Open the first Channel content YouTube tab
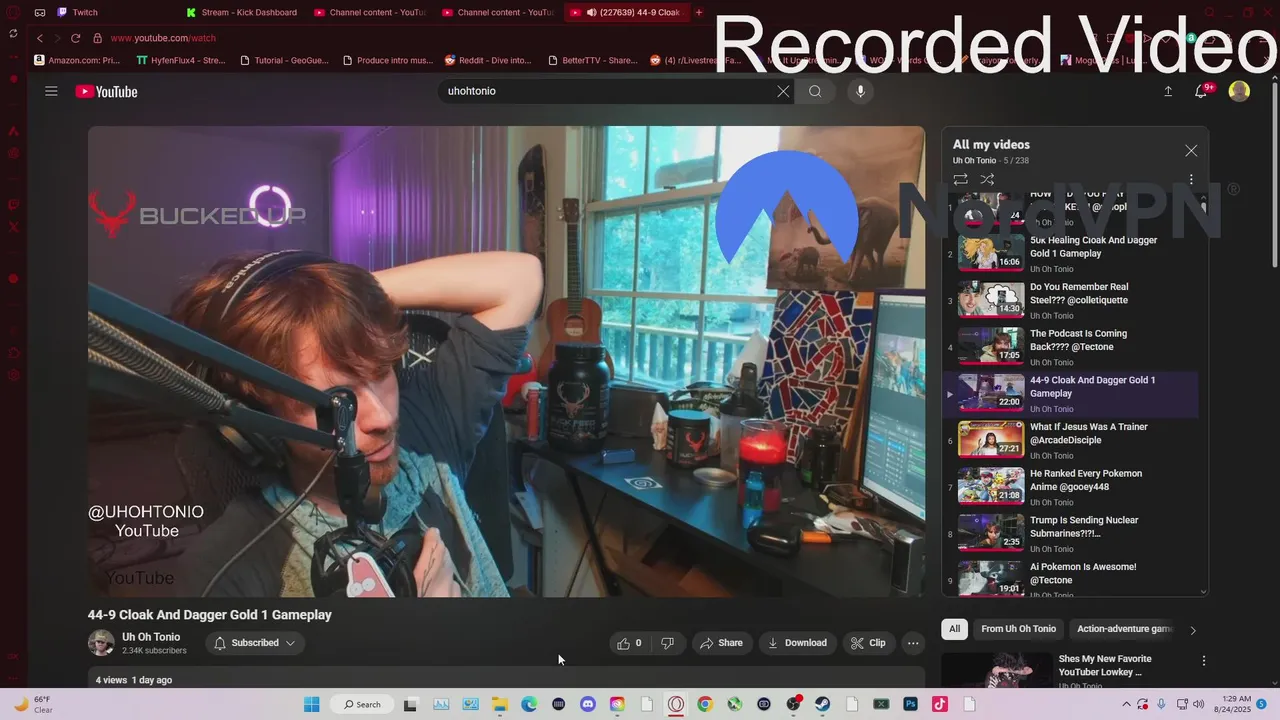This screenshot has height=720, width=1280. (369, 12)
